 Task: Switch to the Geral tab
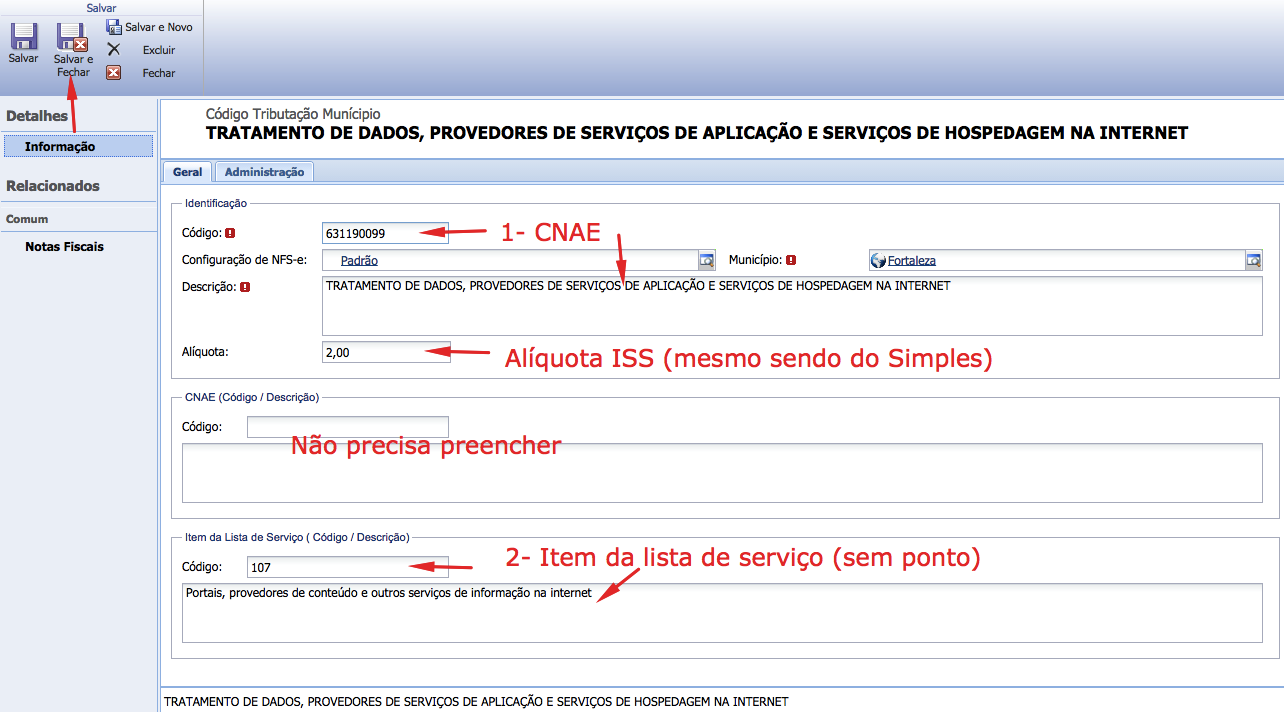click(x=187, y=172)
